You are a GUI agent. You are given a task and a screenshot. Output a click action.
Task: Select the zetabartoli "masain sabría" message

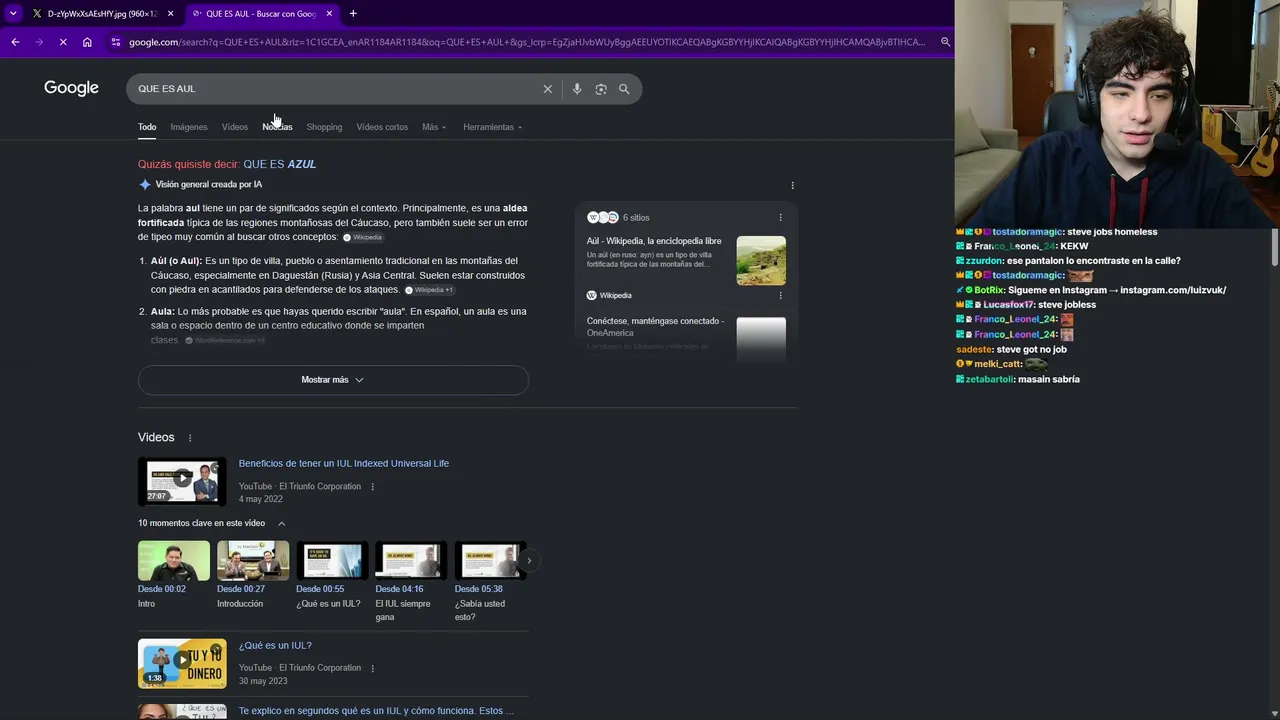click(1018, 379)
